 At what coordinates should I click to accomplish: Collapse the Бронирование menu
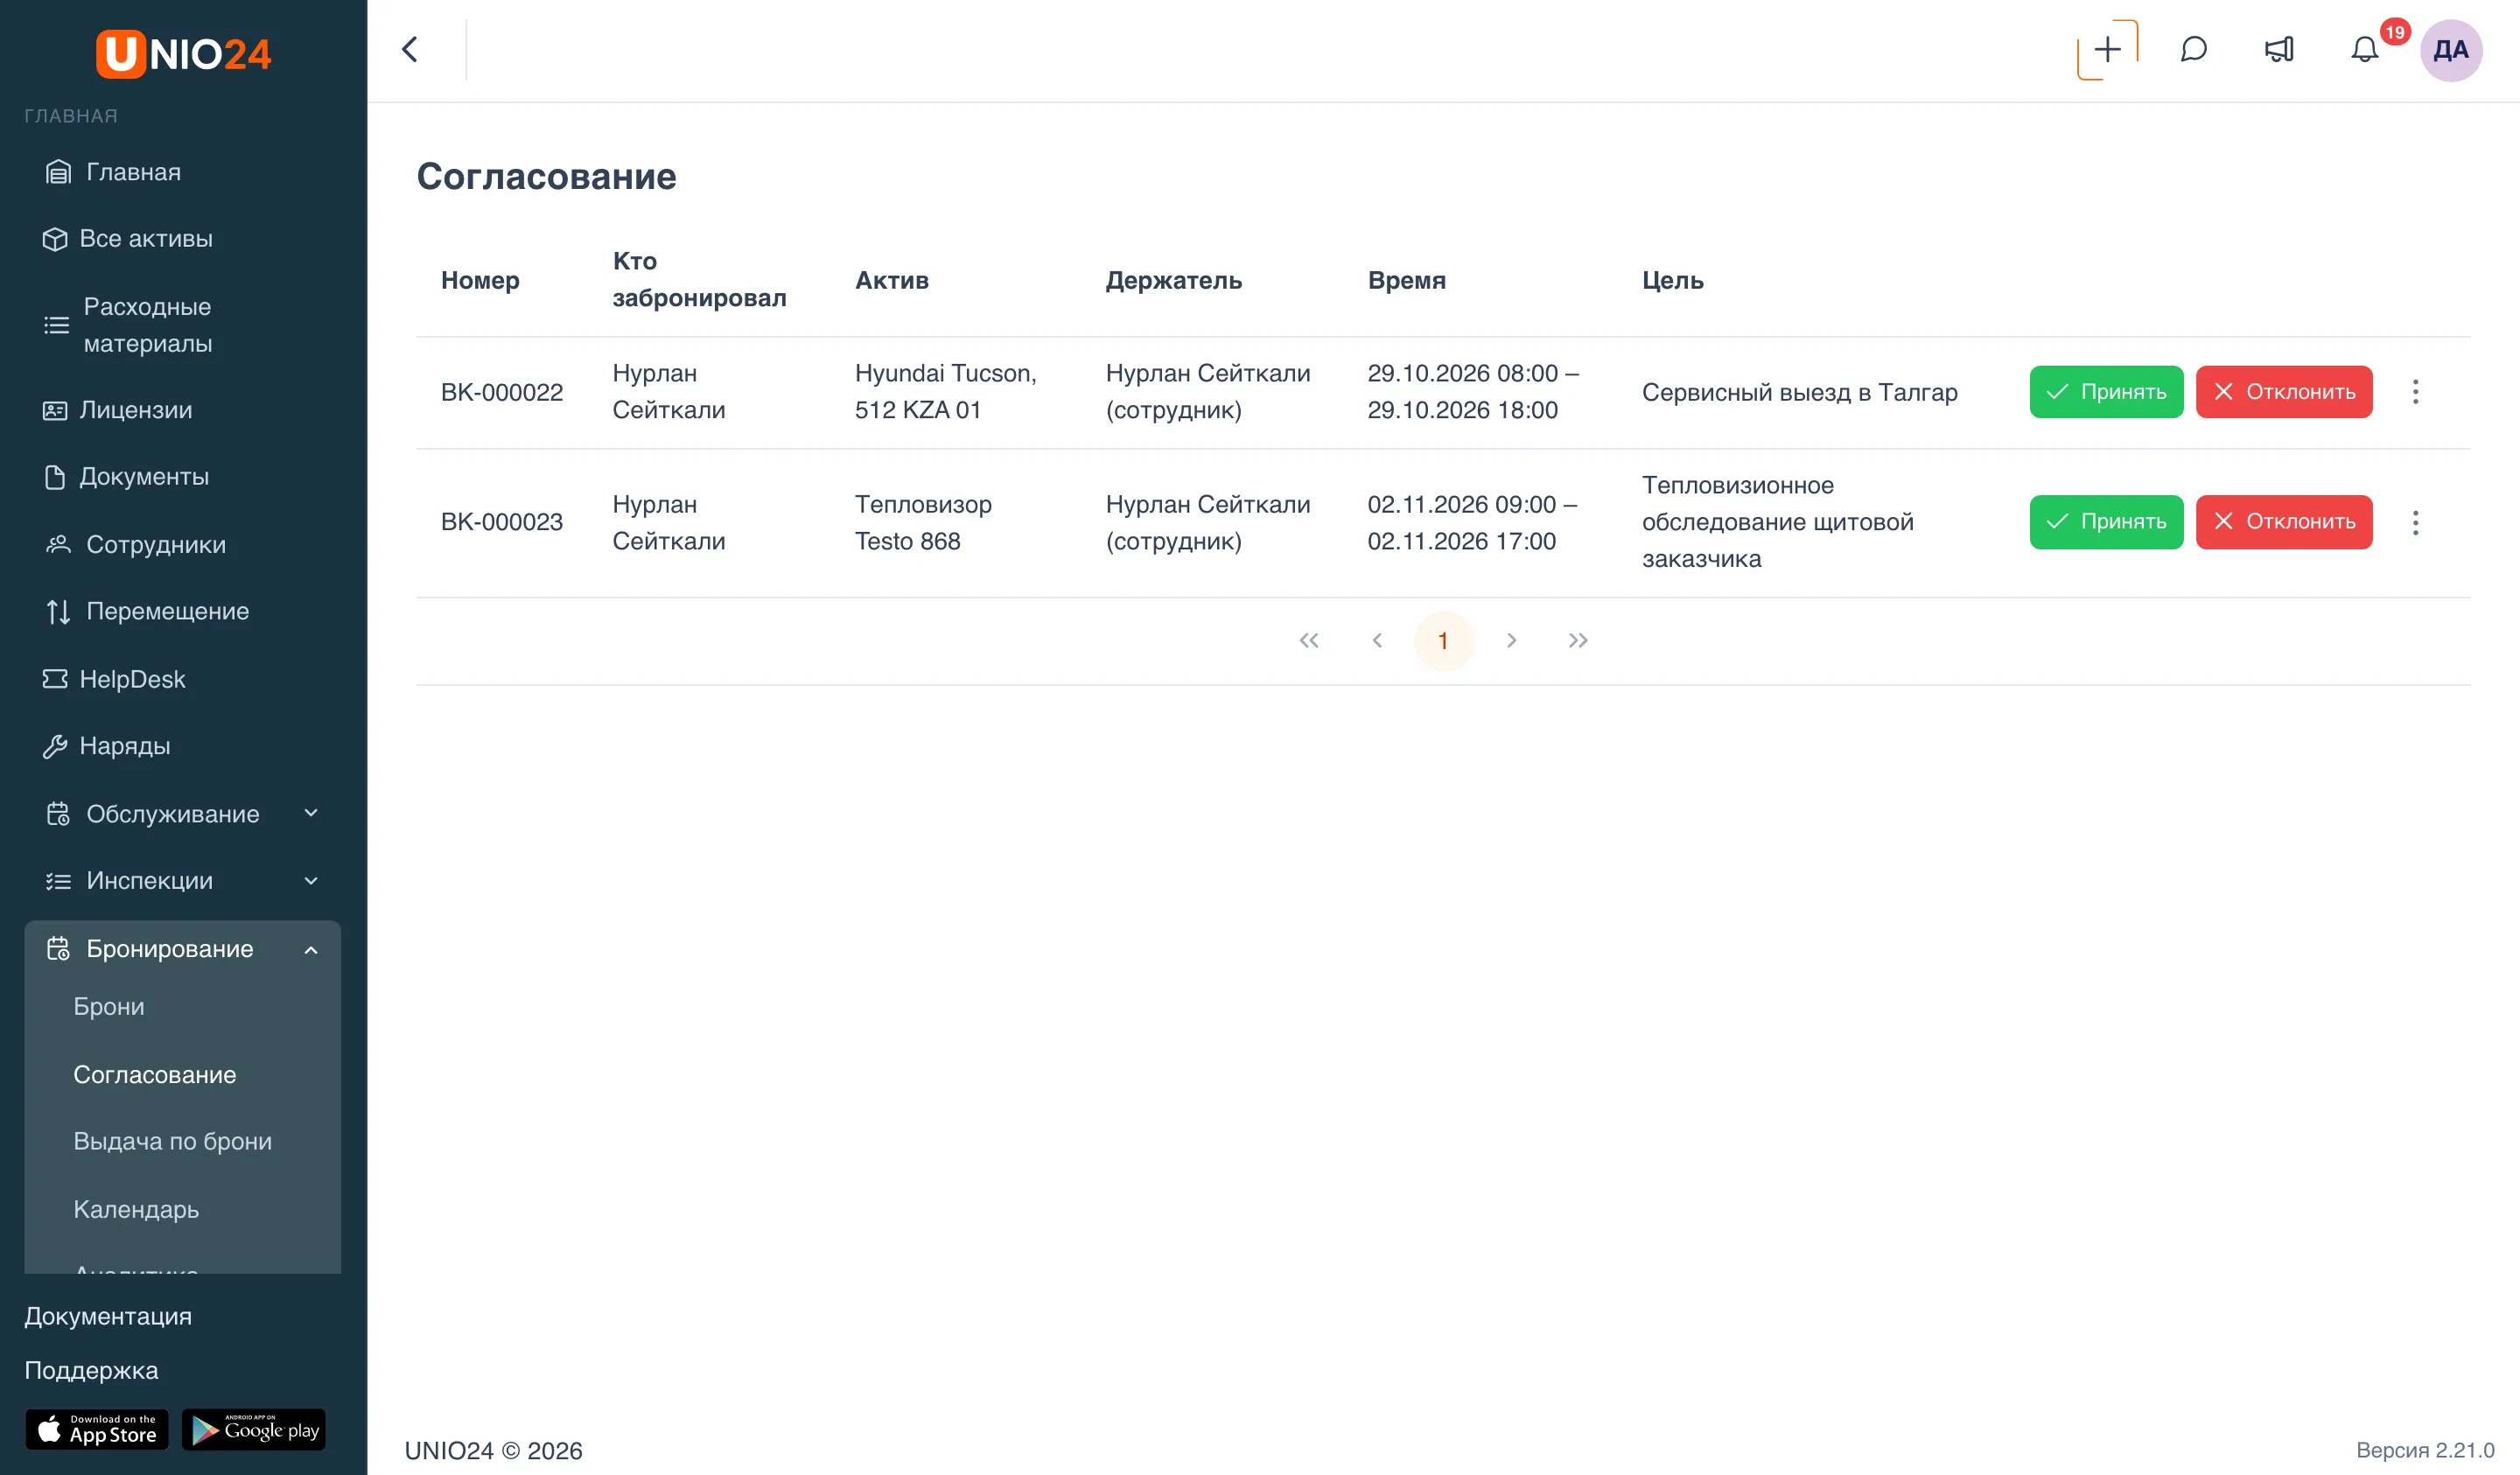tap(183, 948)
